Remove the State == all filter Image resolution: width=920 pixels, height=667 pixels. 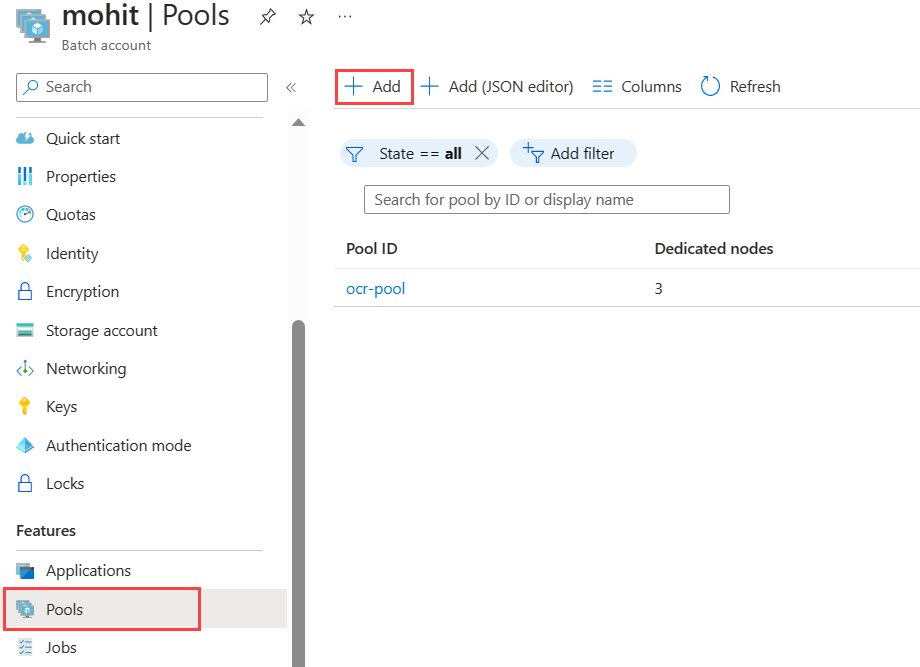click(482, 153)
